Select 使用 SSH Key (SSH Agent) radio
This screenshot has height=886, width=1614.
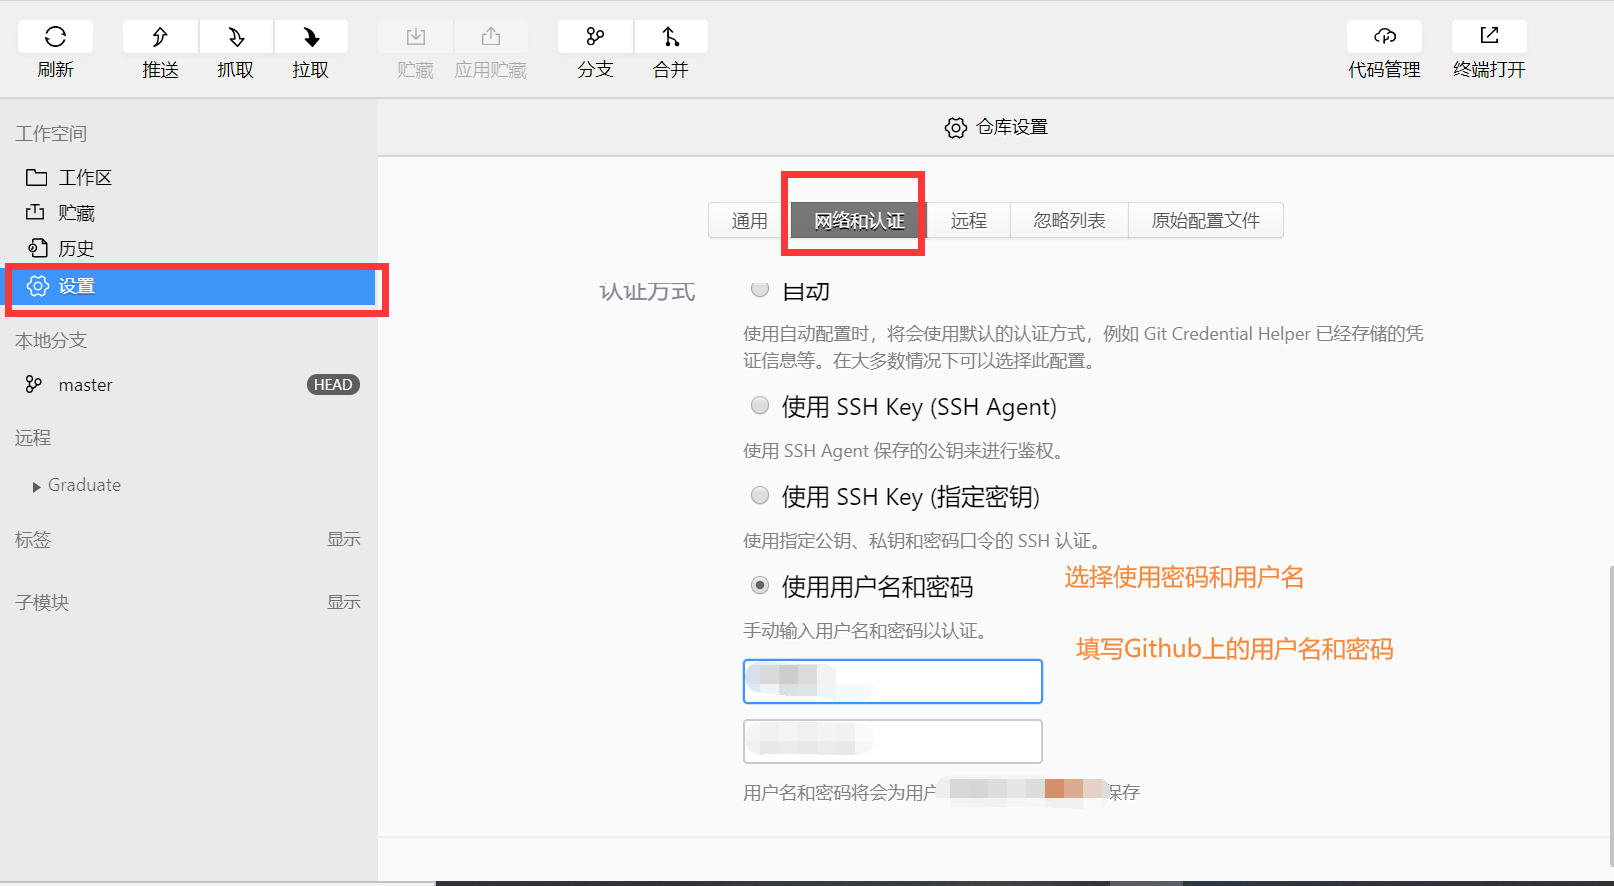tap(760, 405)
